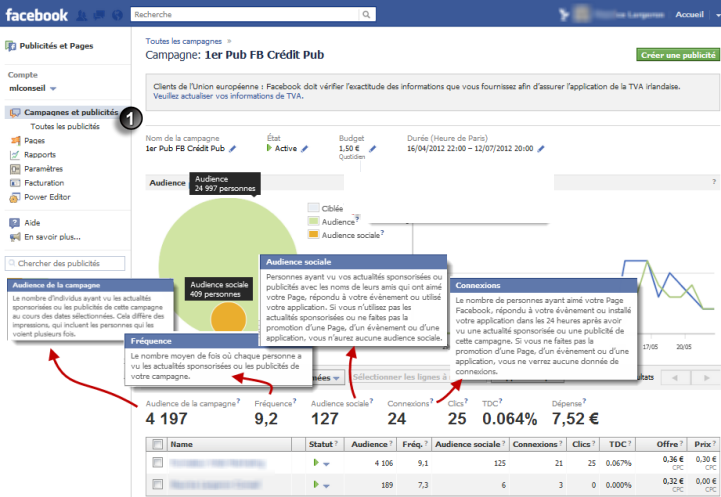This screenshot has width=721, height=497.
Task: Click the orange Audience sociale circle in chart
Action: coord(229,318)
